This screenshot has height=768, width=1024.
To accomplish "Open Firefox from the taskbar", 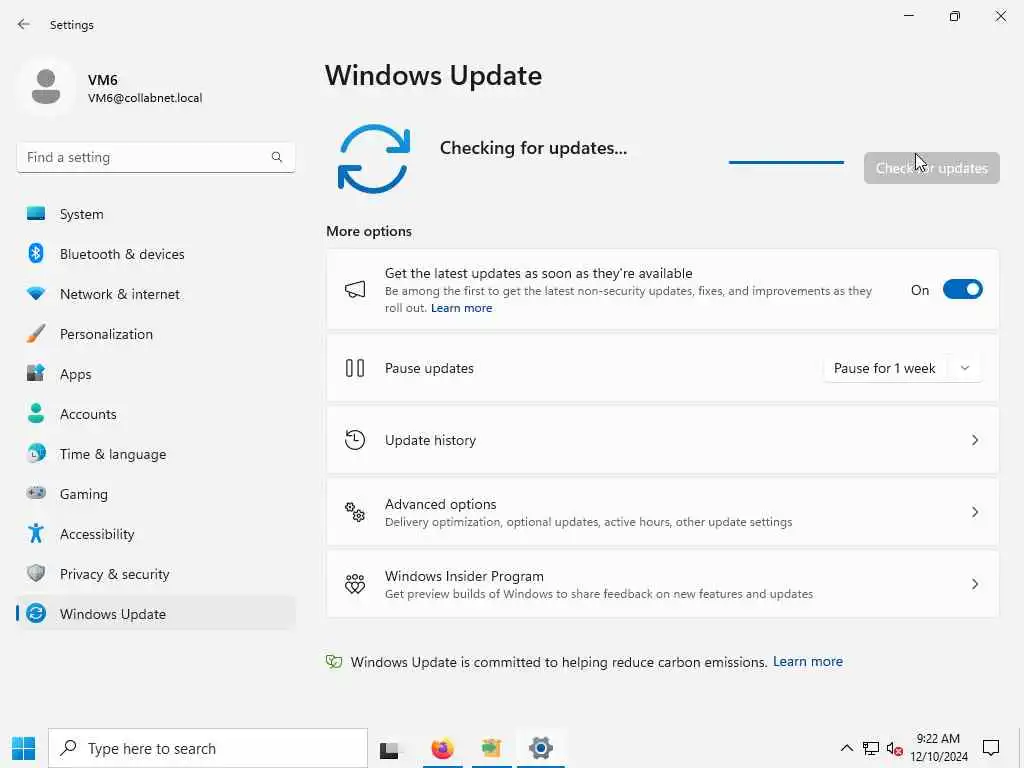I will click(x=442, y=748).
